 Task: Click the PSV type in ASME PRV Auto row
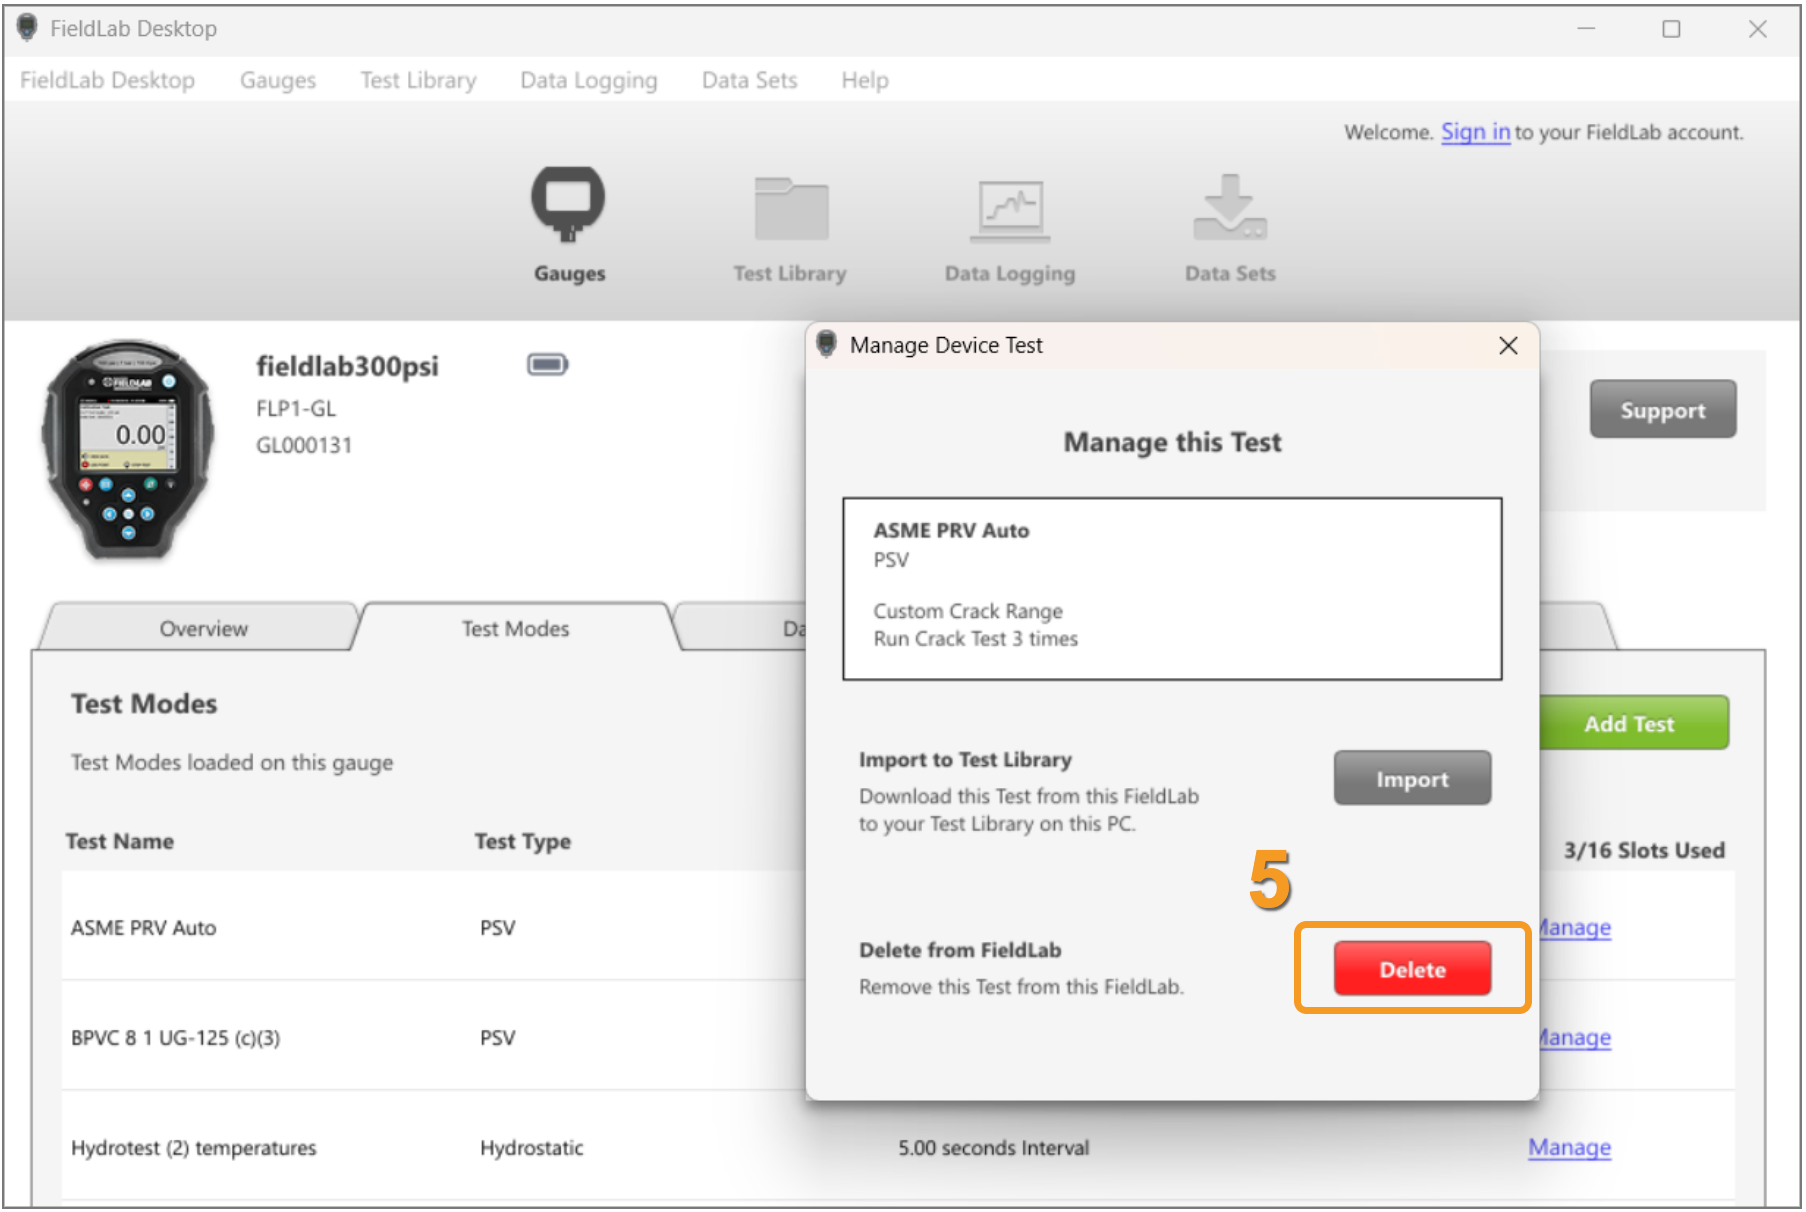click(x=498, y=928)
